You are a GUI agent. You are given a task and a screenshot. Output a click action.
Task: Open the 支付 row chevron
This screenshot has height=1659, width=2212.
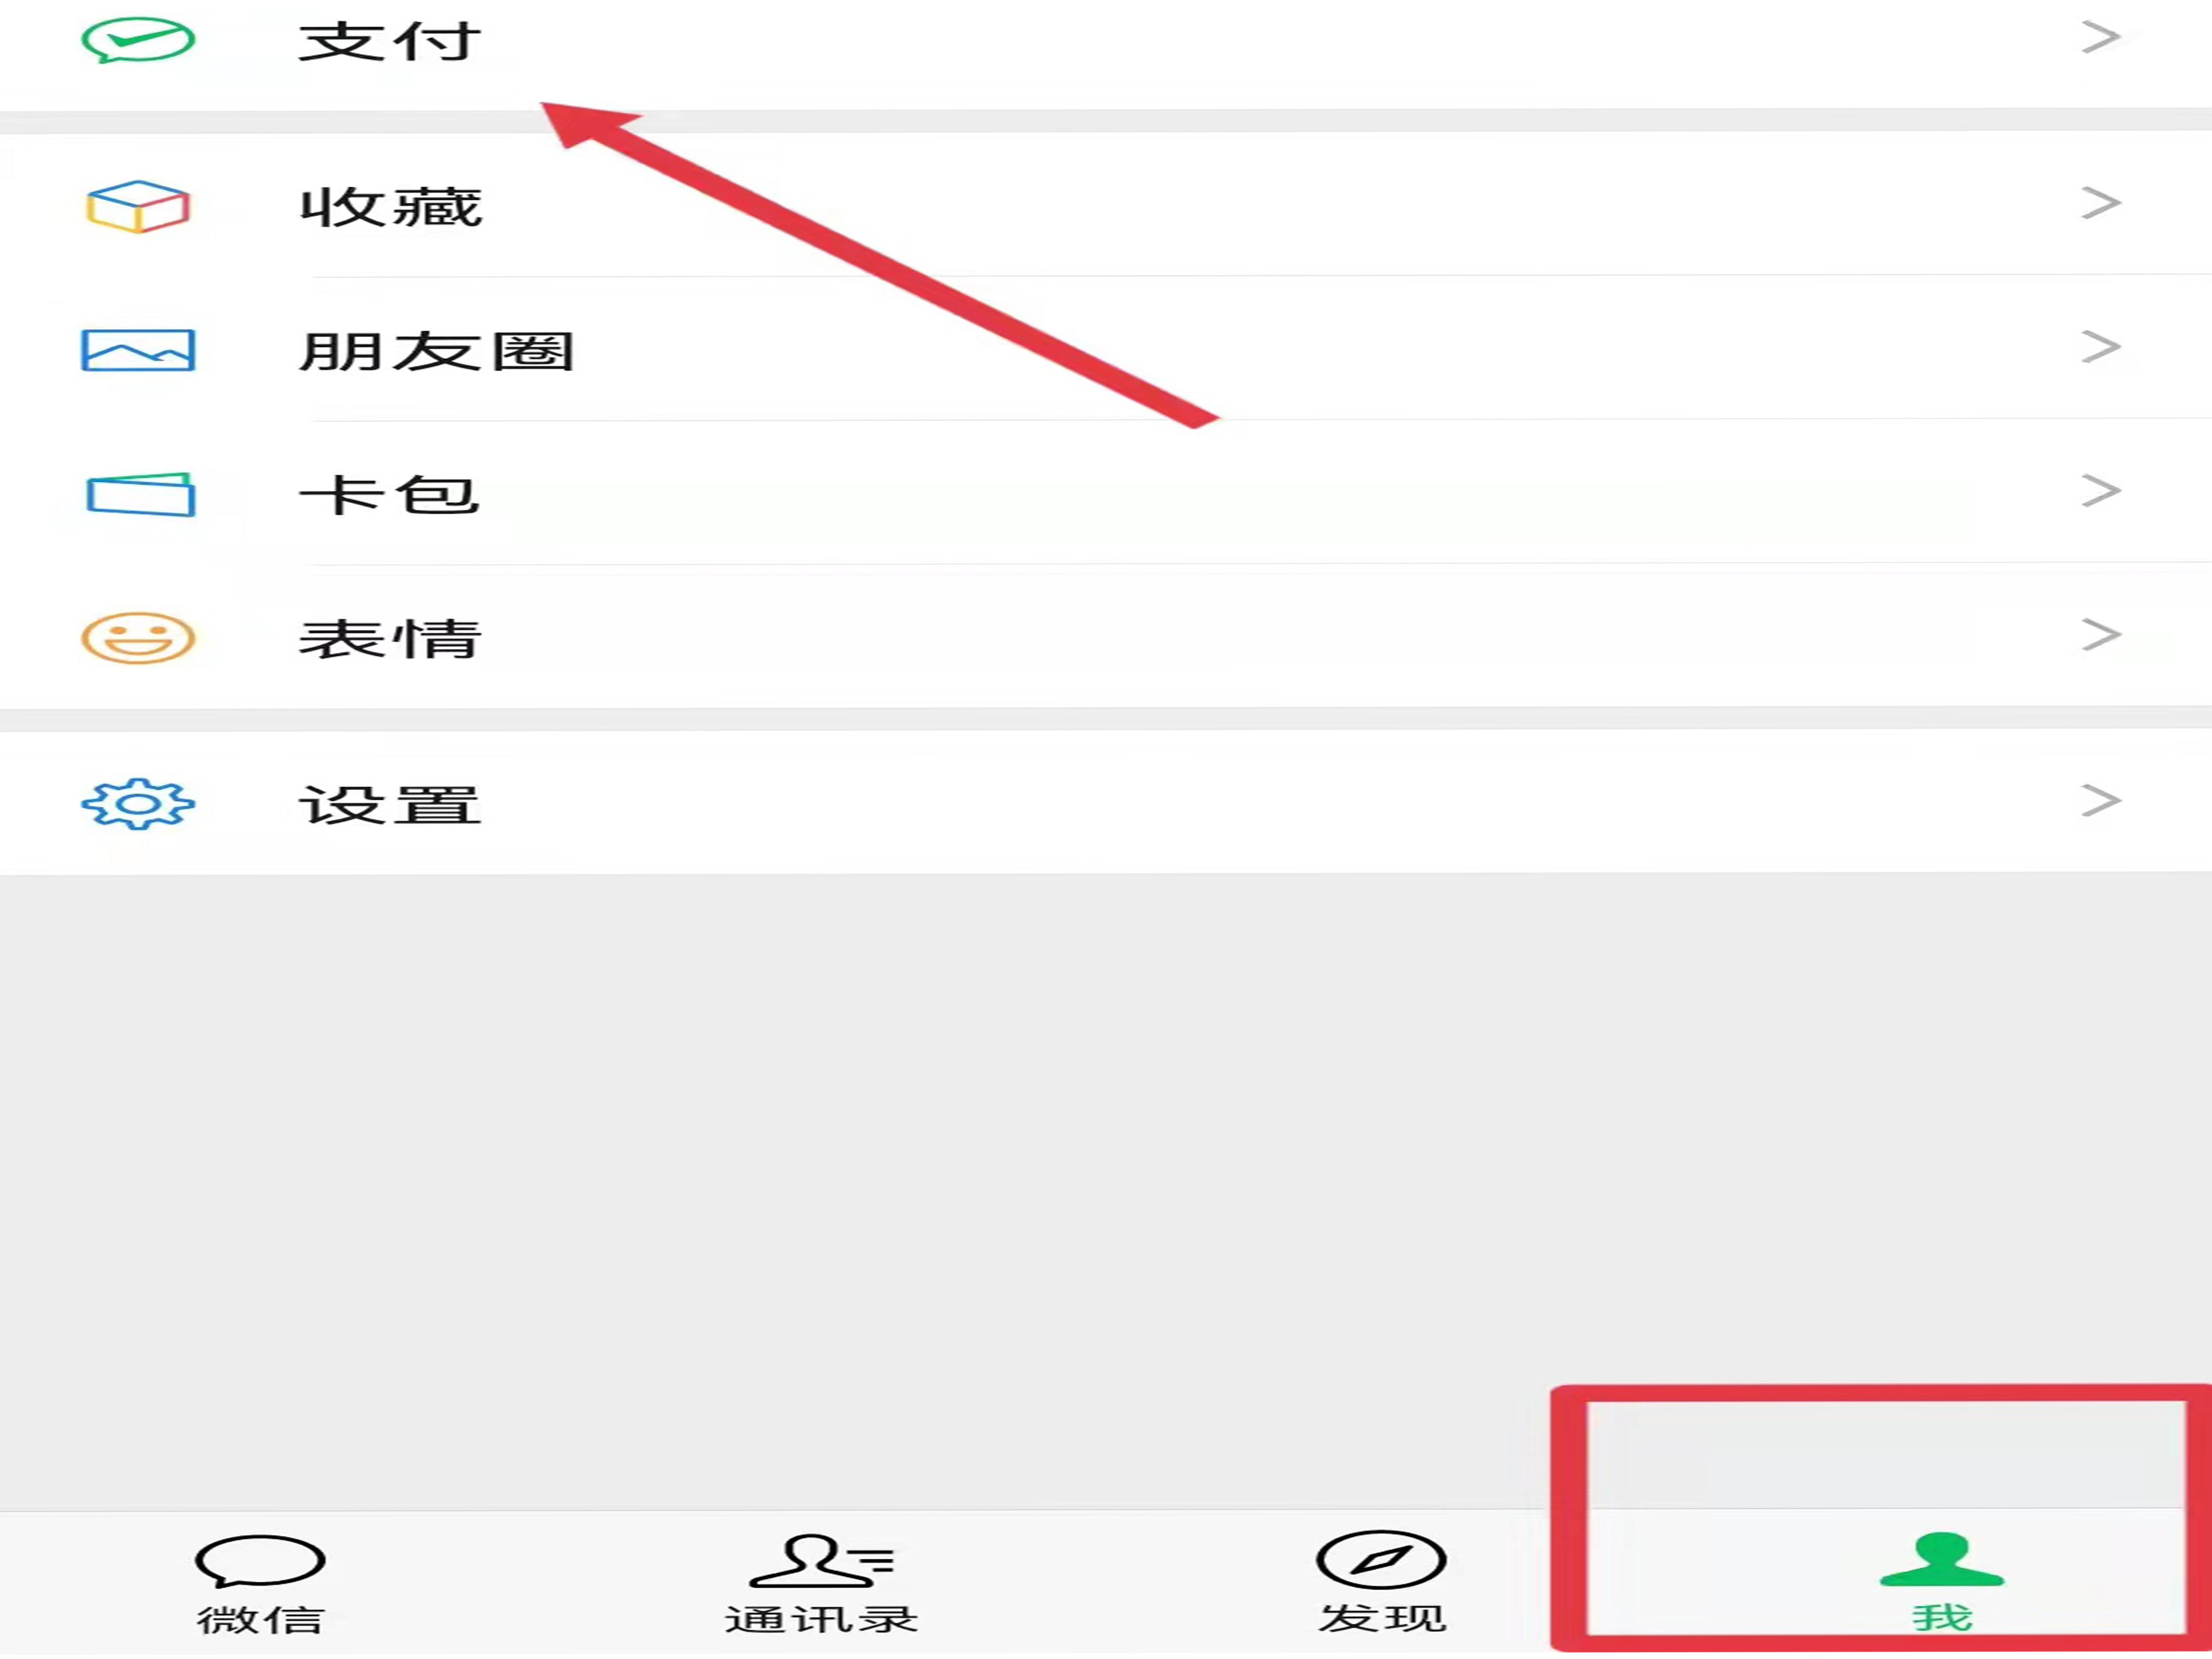point(2101,37)
